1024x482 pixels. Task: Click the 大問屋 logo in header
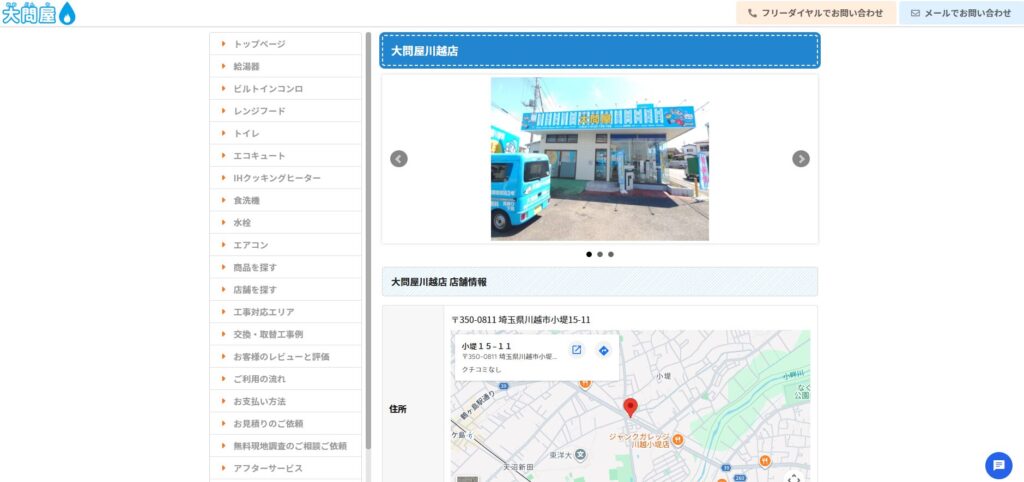coord(39,13)
